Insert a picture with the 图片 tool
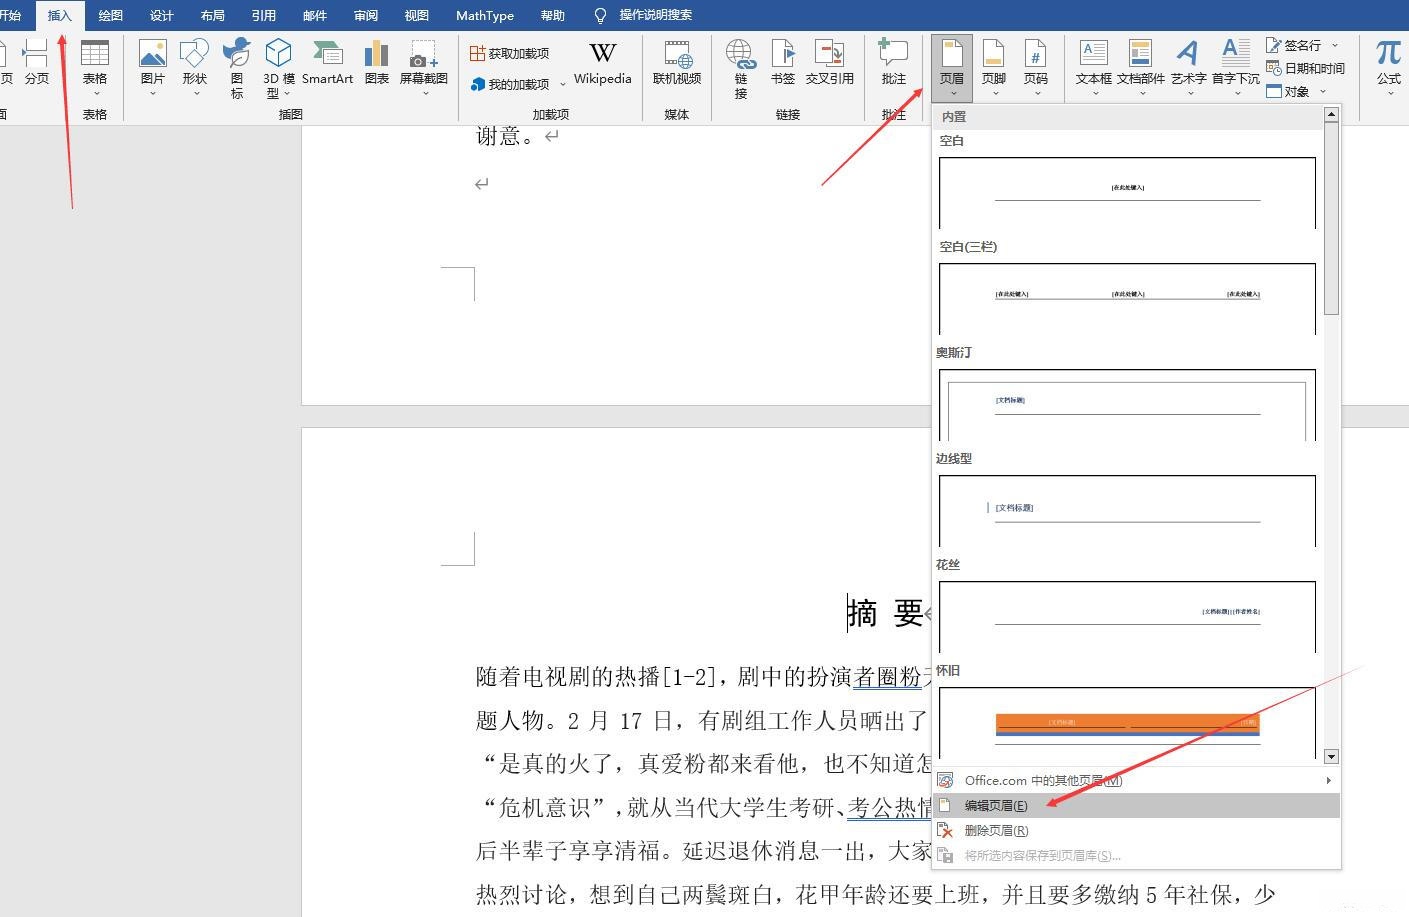This screenshot has height=917, width=1409. pos(152,63)
